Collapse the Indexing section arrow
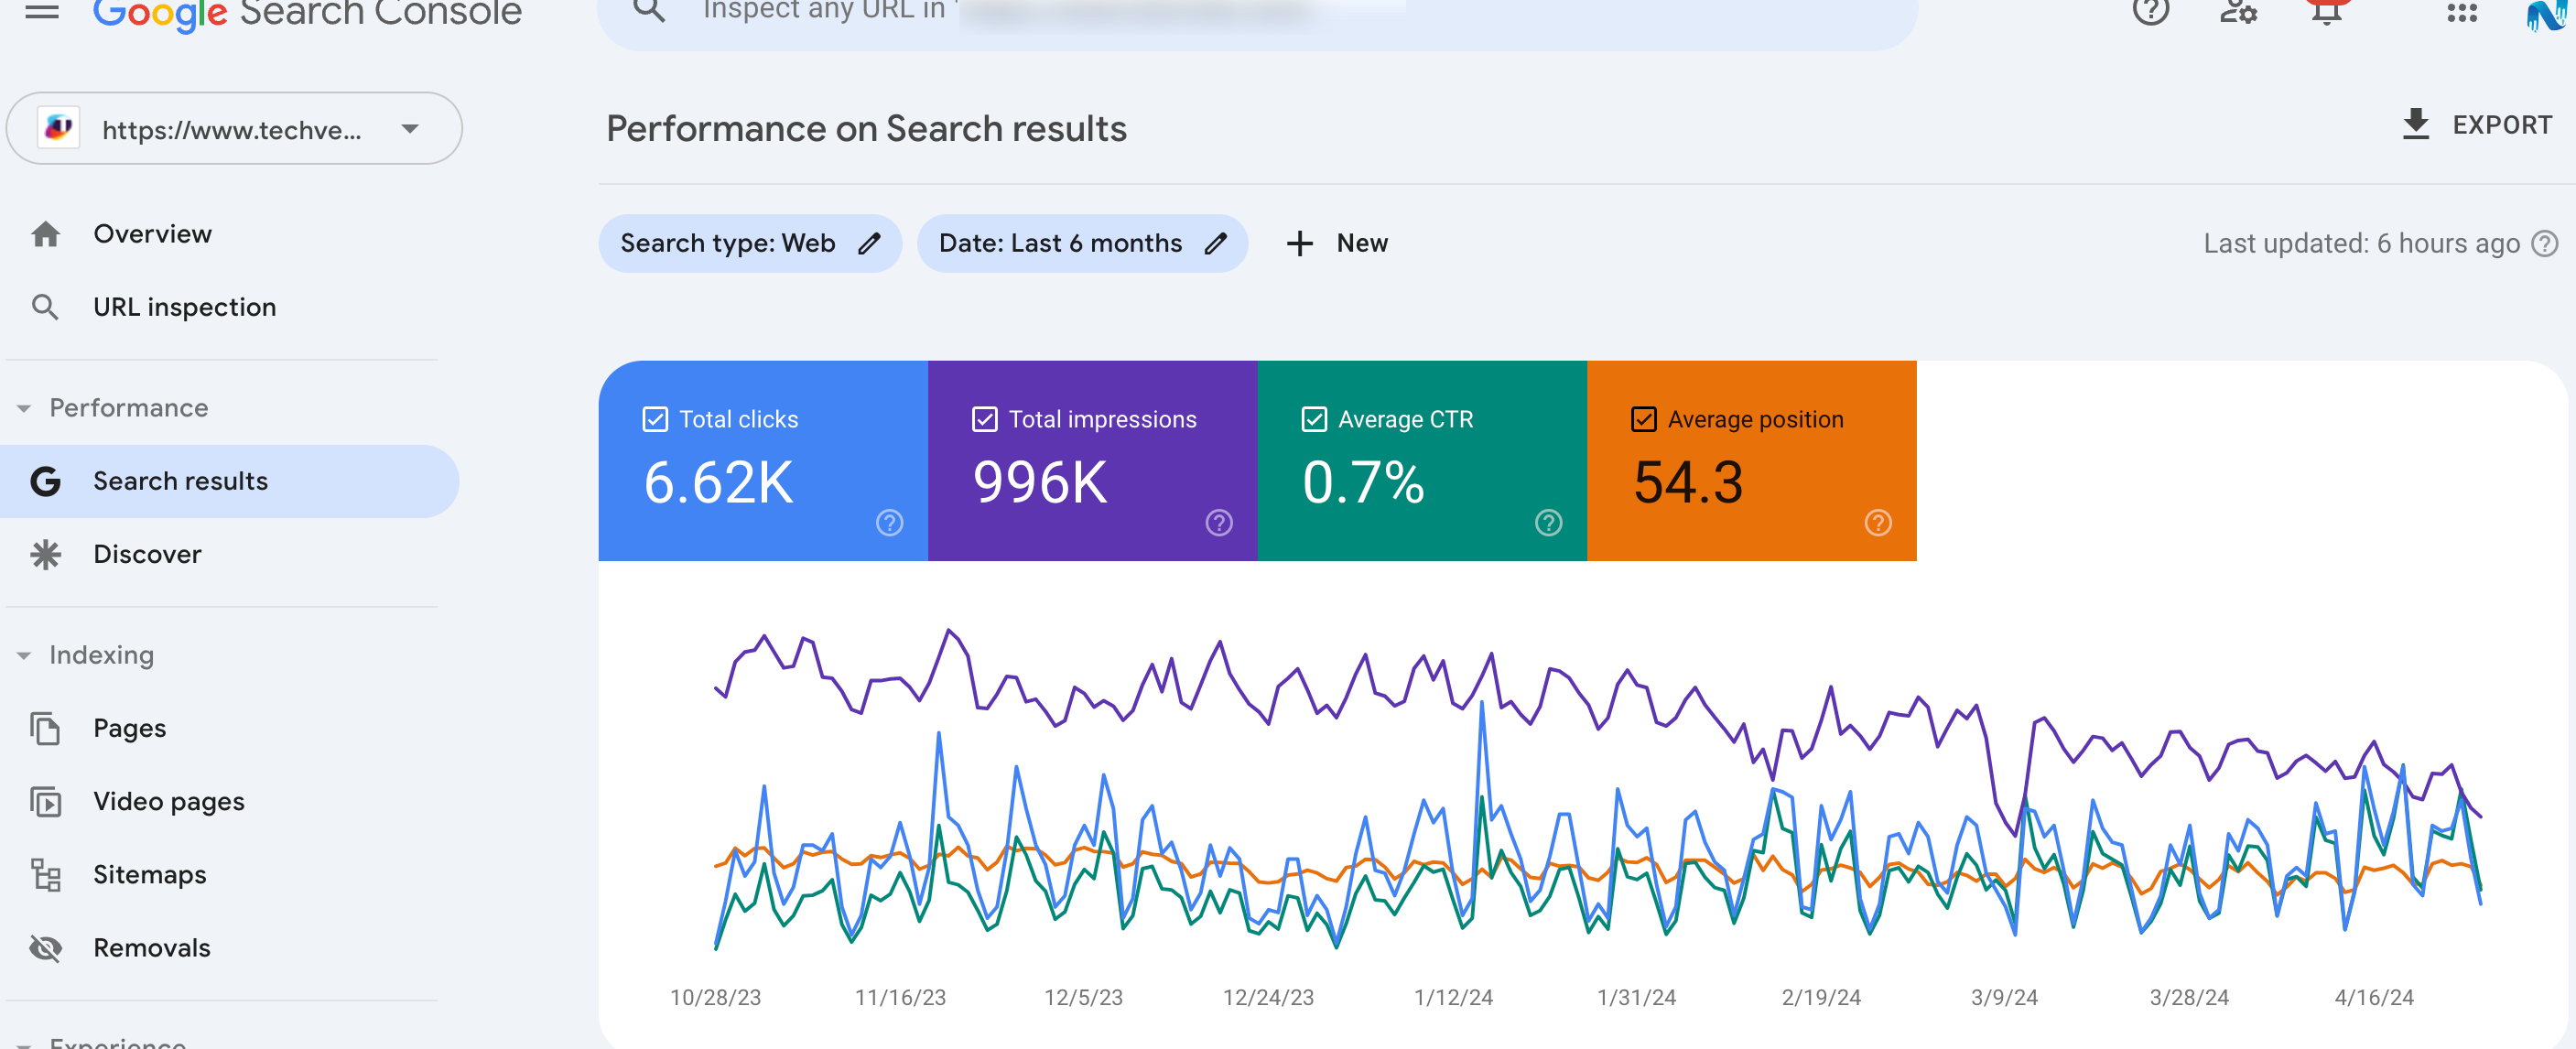Viewport: 2576px width, 1049px height. (24, 655)
